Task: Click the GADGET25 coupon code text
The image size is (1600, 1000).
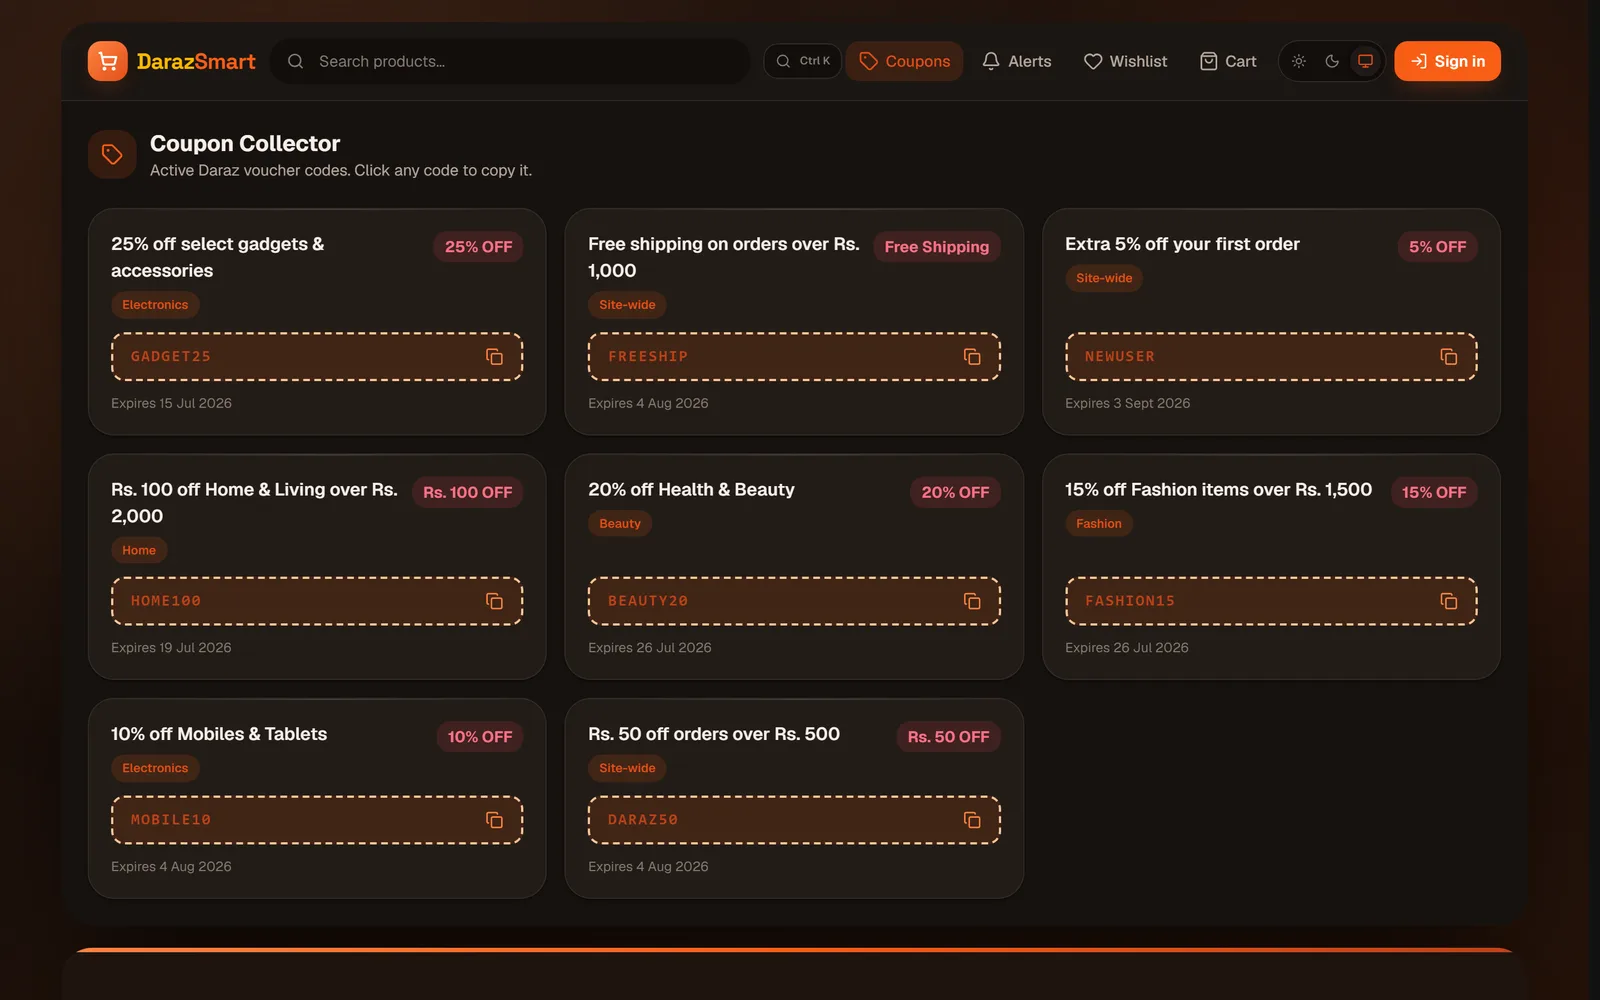Action: 171,357
